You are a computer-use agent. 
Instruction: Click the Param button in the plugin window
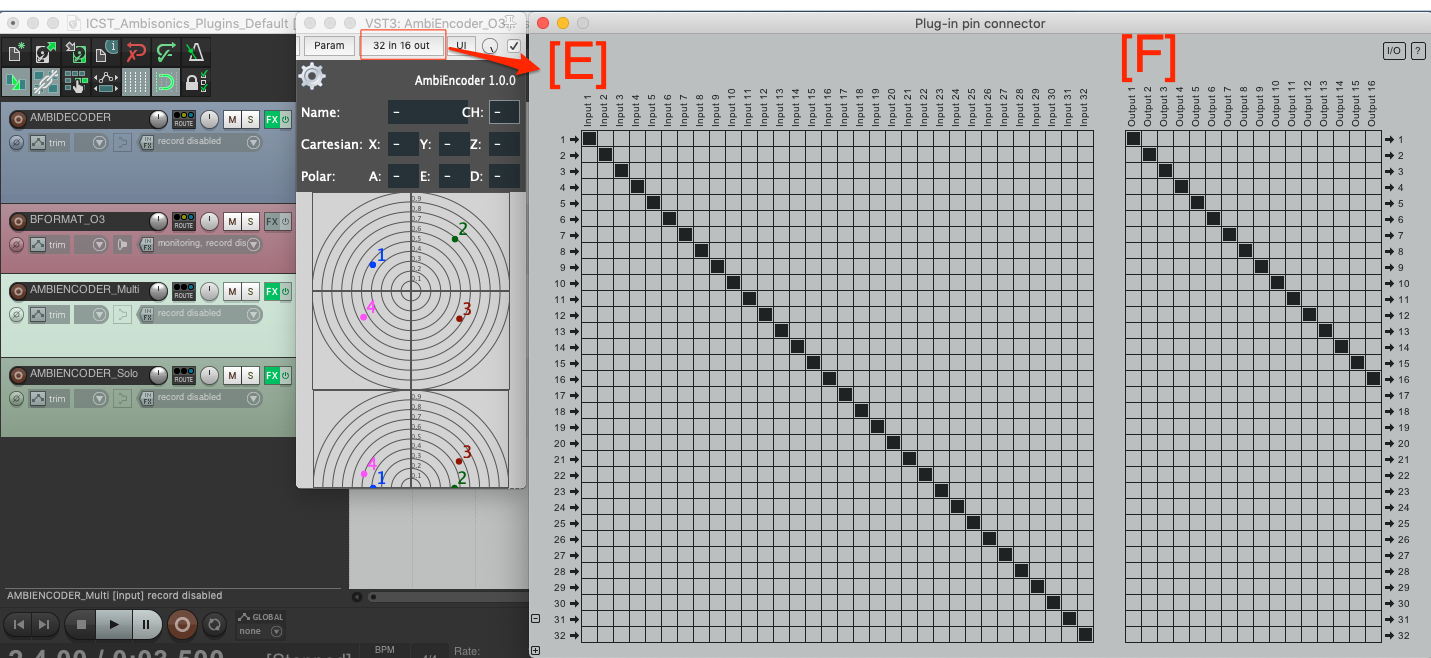329,46
